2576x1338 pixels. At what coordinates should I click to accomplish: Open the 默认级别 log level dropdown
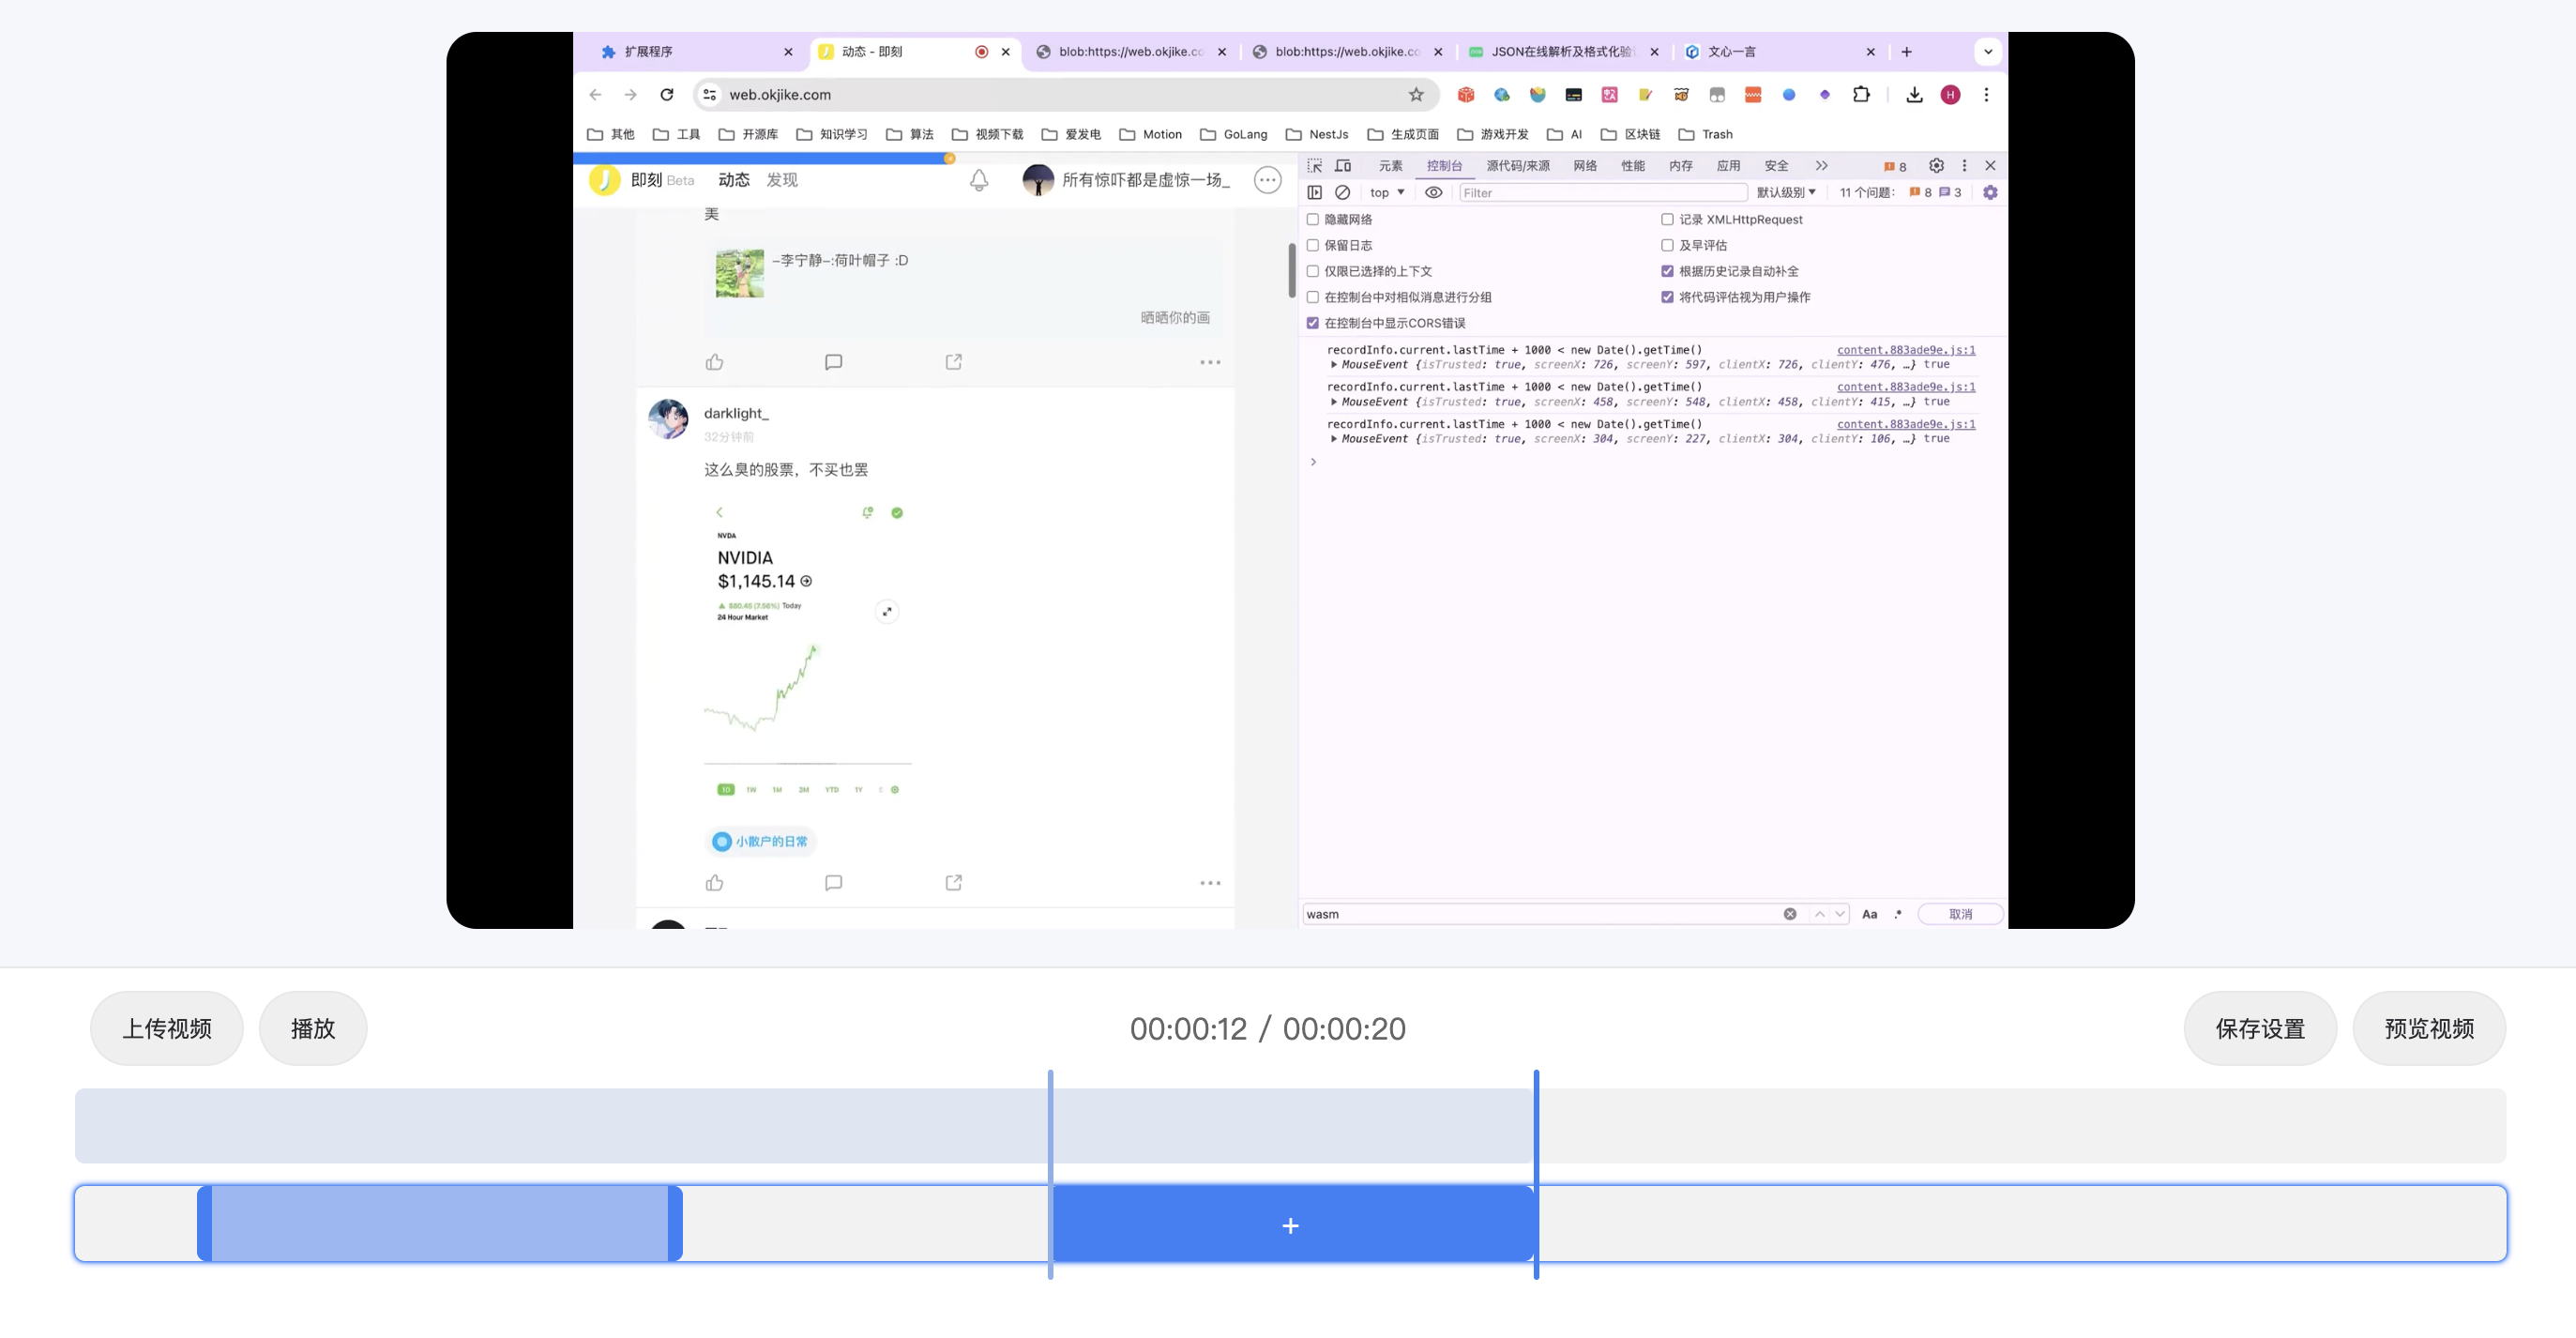click(x=1786, y=192)
